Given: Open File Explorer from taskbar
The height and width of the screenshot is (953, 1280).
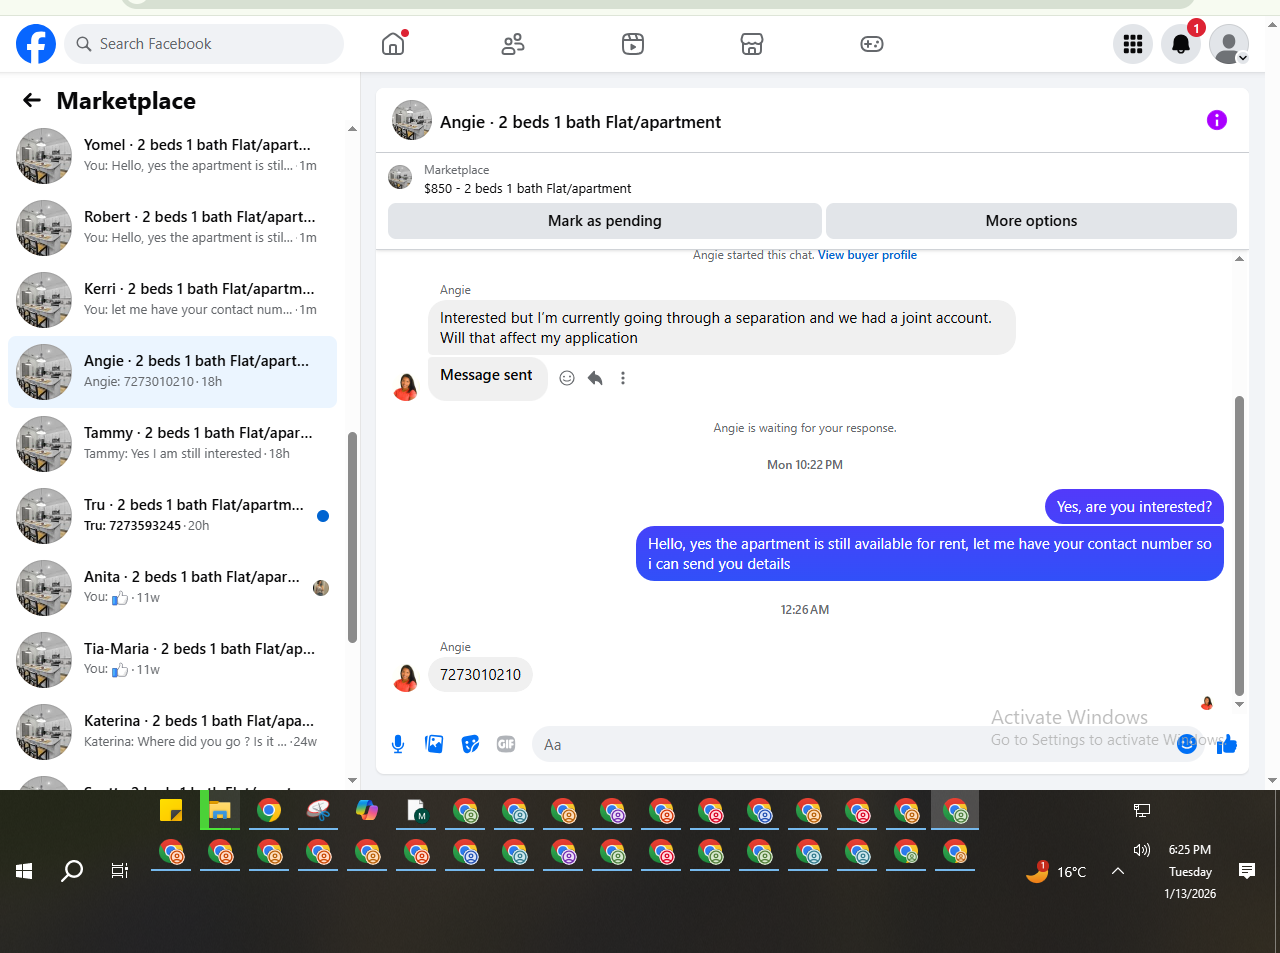Looking at the screenshot, I should point(220,810).
